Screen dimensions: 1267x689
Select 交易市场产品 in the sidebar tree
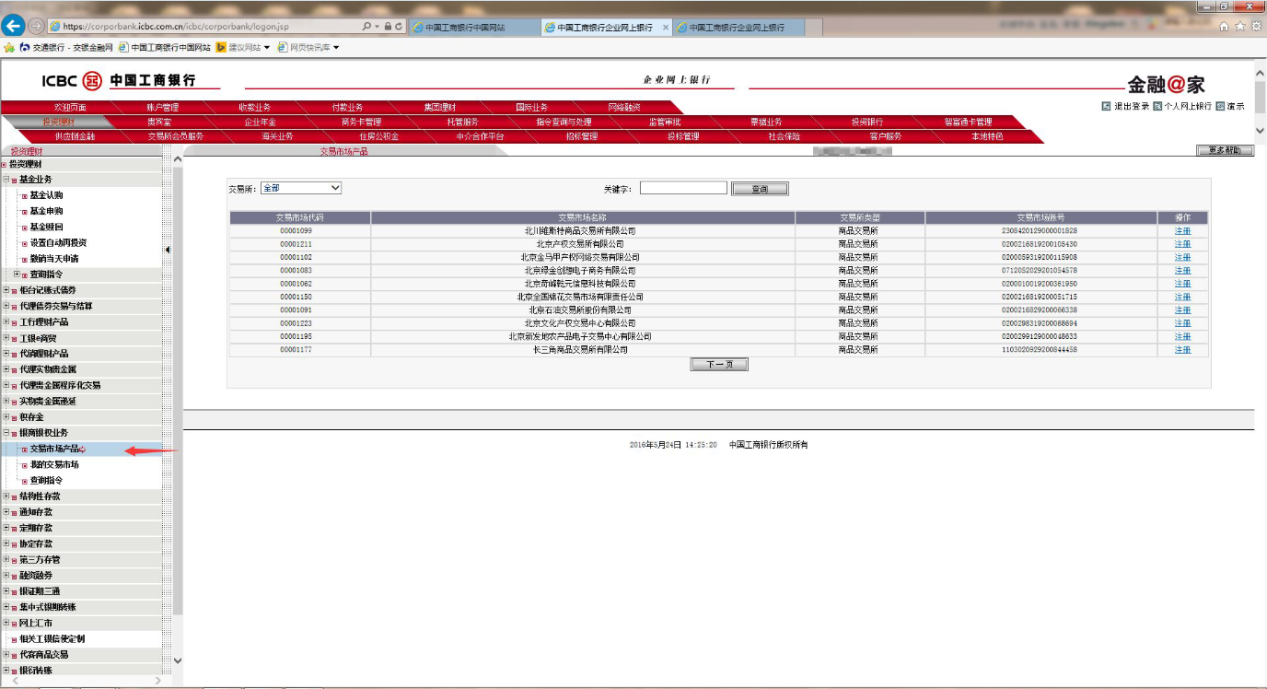tap(55, 449)
